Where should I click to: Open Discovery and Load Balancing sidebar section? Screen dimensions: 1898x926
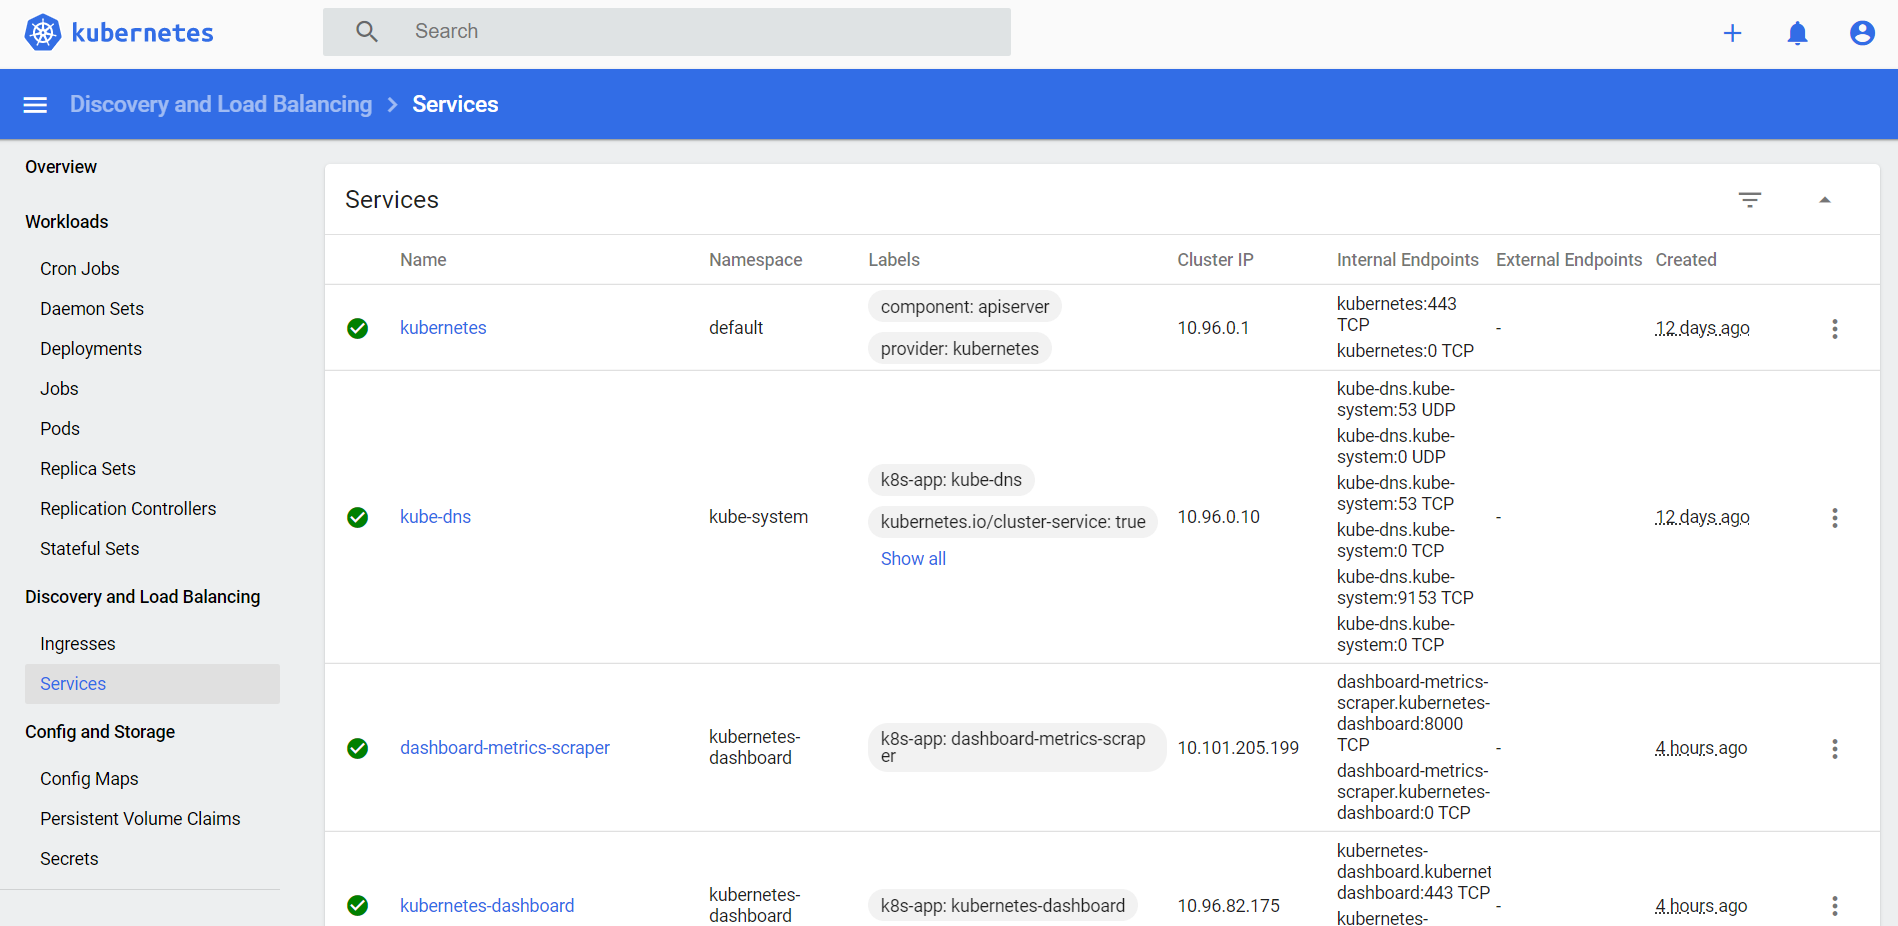(x=143, y=597)
